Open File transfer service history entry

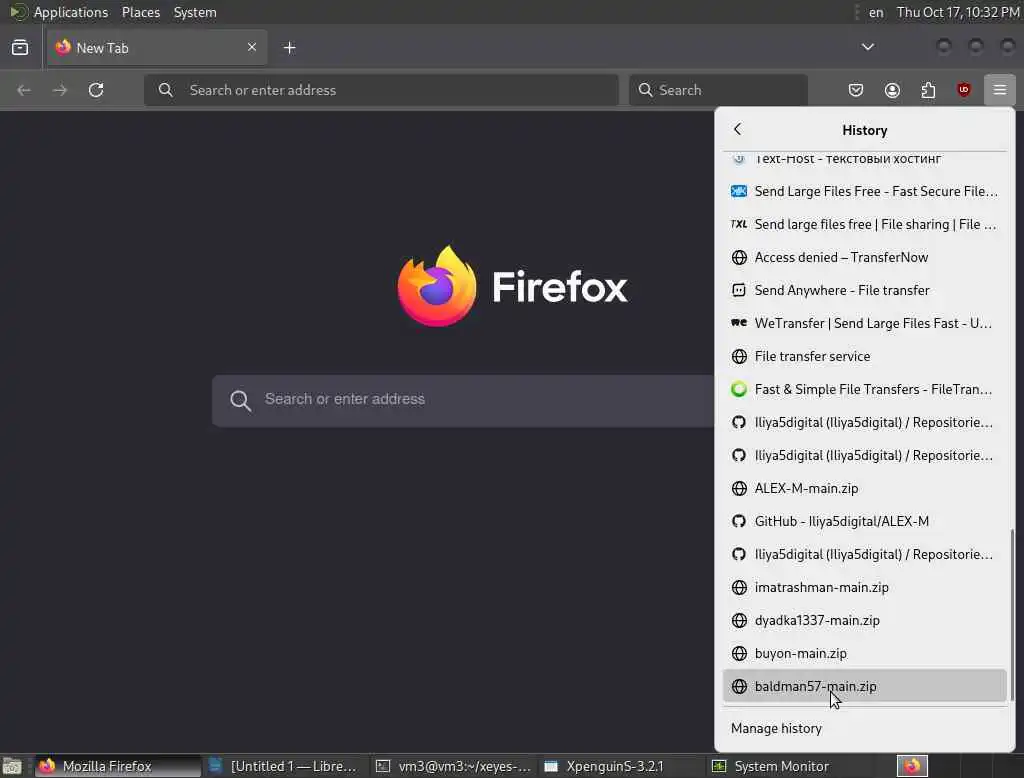tap(865, 356)
